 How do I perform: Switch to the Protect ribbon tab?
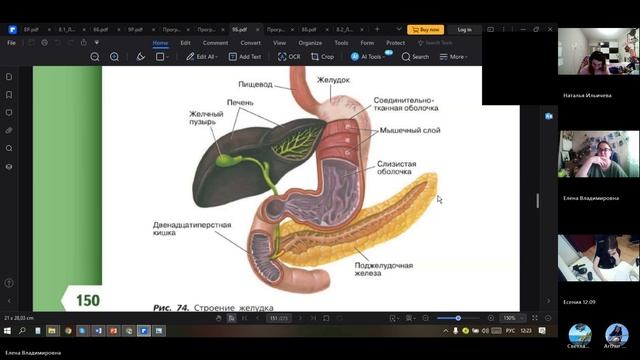pyautogui.click(x=396, y=43)
